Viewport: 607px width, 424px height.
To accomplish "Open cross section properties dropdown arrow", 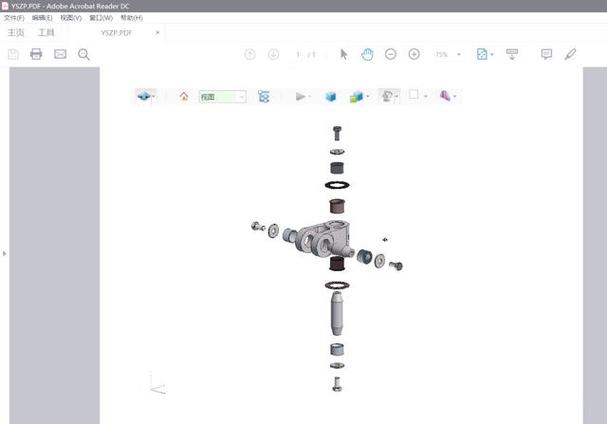I will (455, 96).
